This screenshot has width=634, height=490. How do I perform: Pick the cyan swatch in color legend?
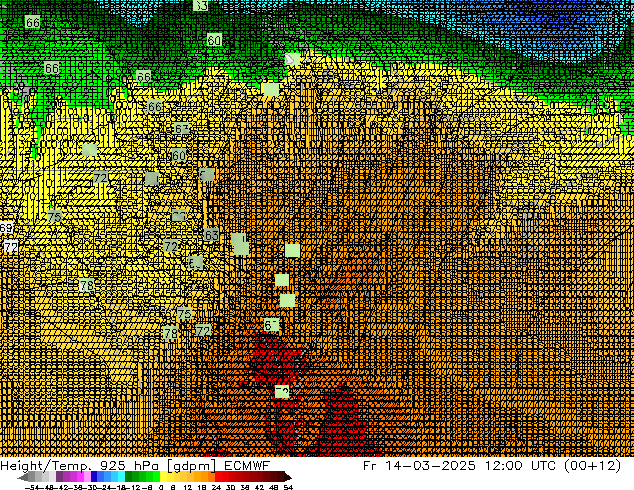coord(117,477)
